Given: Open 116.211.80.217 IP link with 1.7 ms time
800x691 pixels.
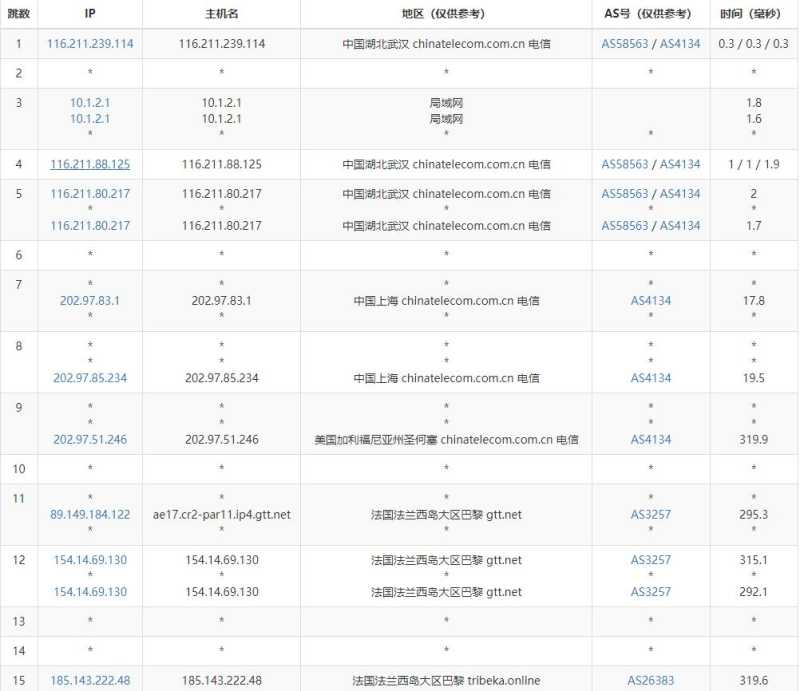Looking at the screenshot, I should (90, 226).
